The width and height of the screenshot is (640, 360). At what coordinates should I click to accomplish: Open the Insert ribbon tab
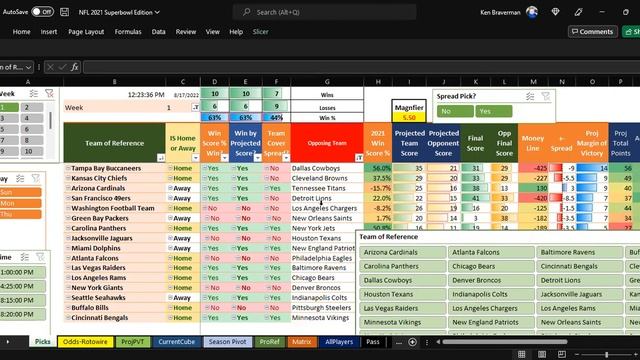coord(49,32)
